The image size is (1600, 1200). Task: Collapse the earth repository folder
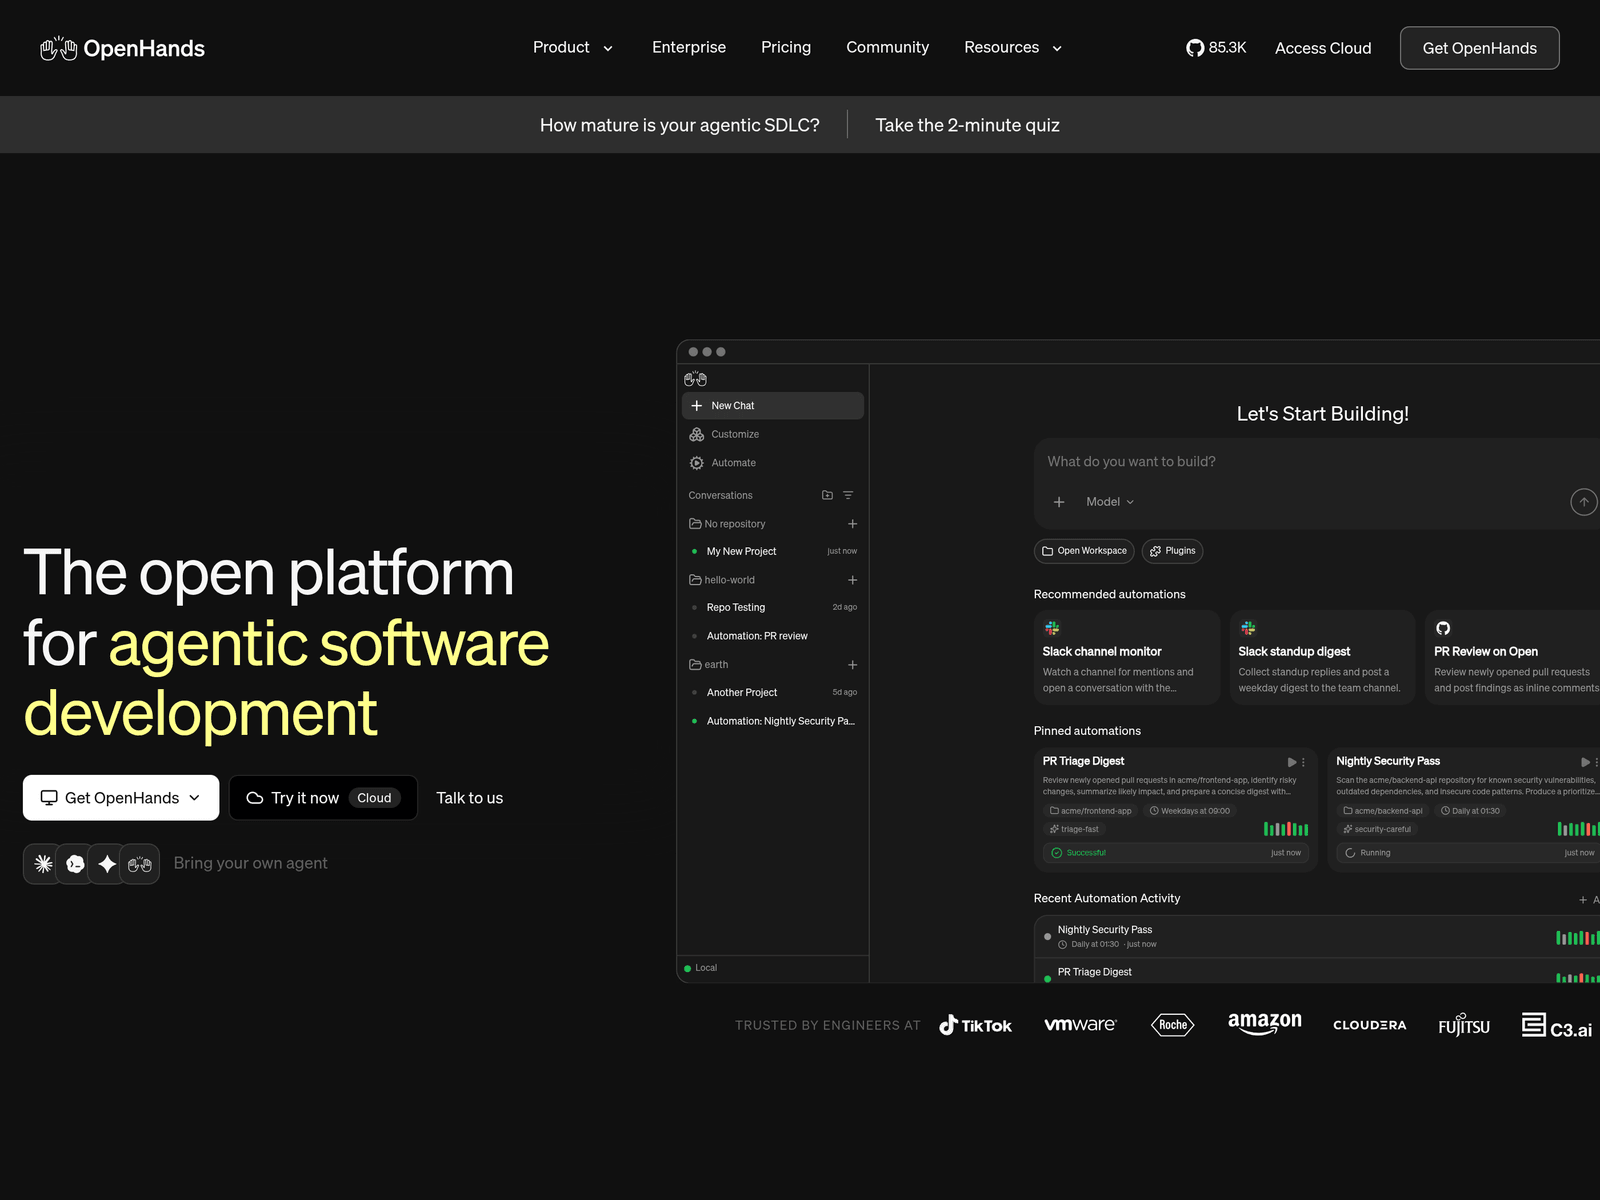709,665
